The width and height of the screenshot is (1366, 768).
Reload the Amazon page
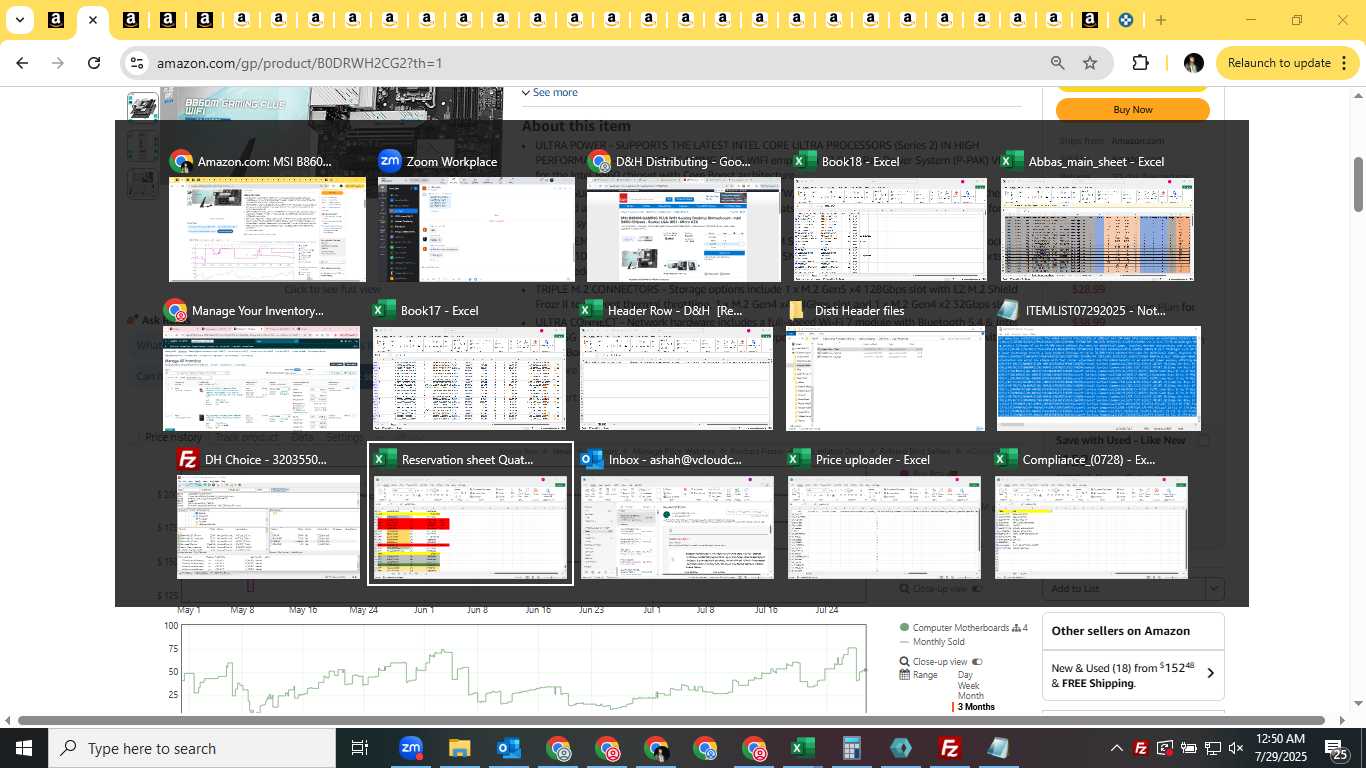[94, 63]
